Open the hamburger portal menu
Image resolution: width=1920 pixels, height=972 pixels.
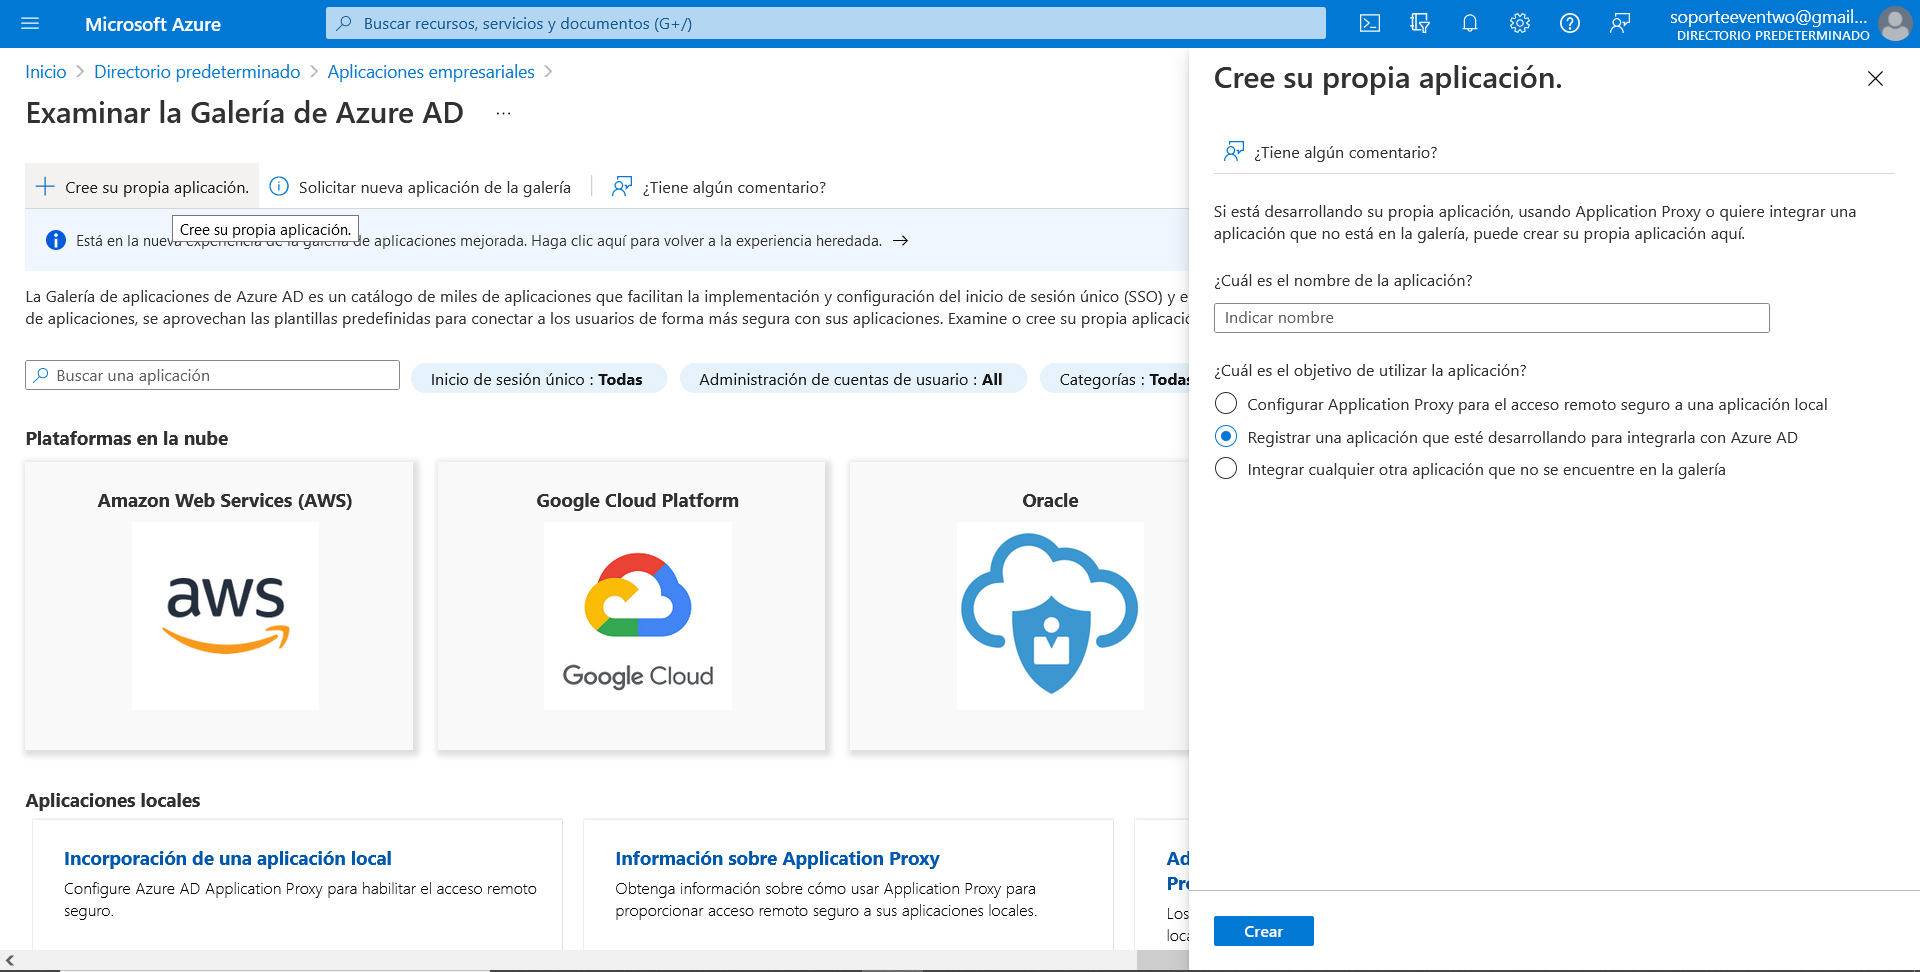(x=30, y=23)
